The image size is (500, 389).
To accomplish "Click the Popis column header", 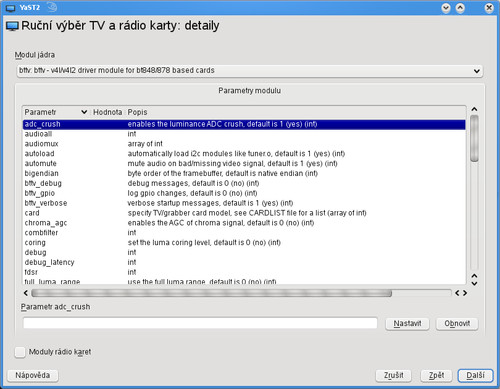I will coord(137,112).
